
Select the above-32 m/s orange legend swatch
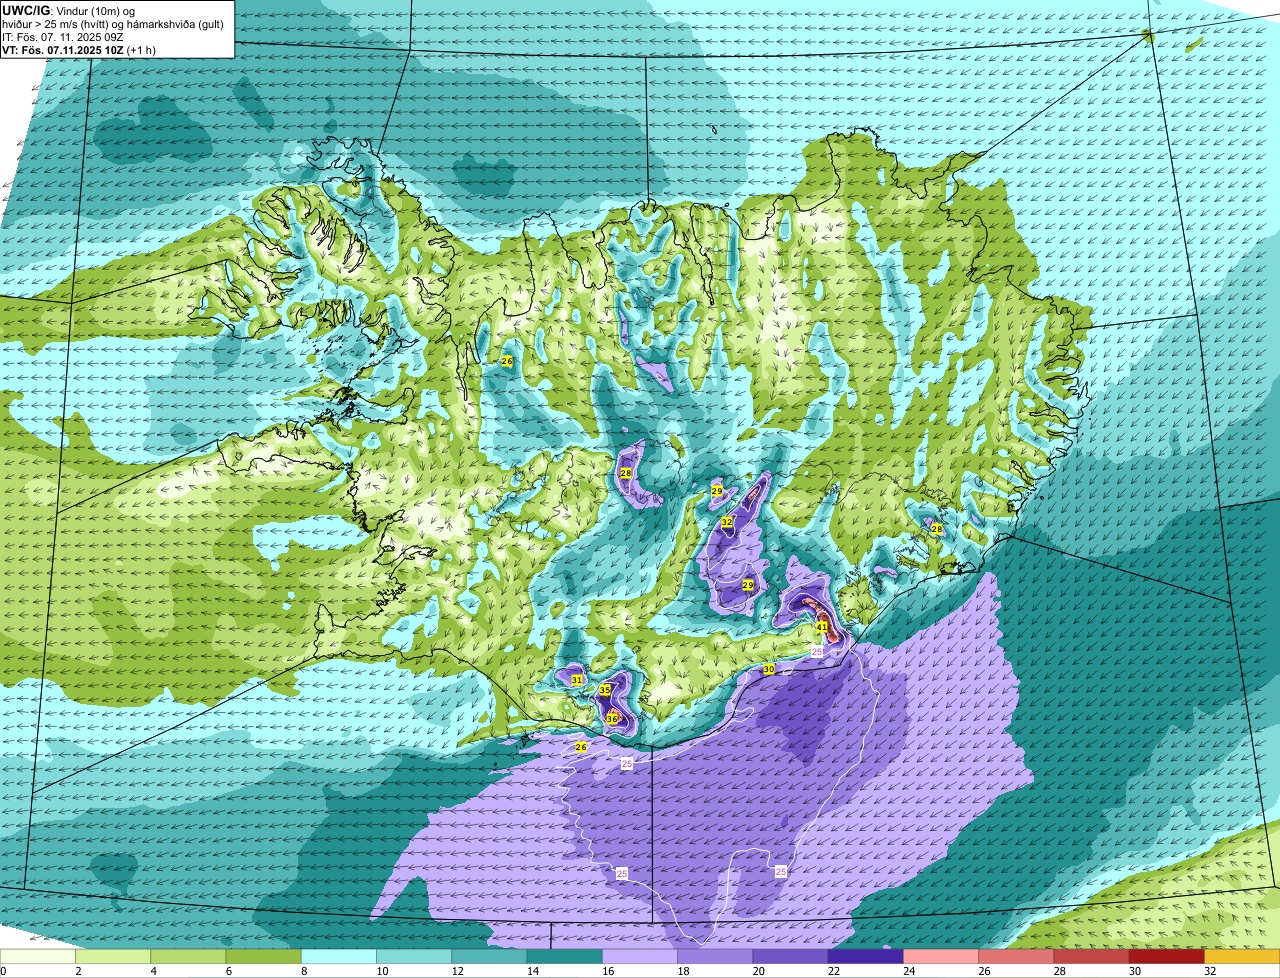[x=1242, y=957]
